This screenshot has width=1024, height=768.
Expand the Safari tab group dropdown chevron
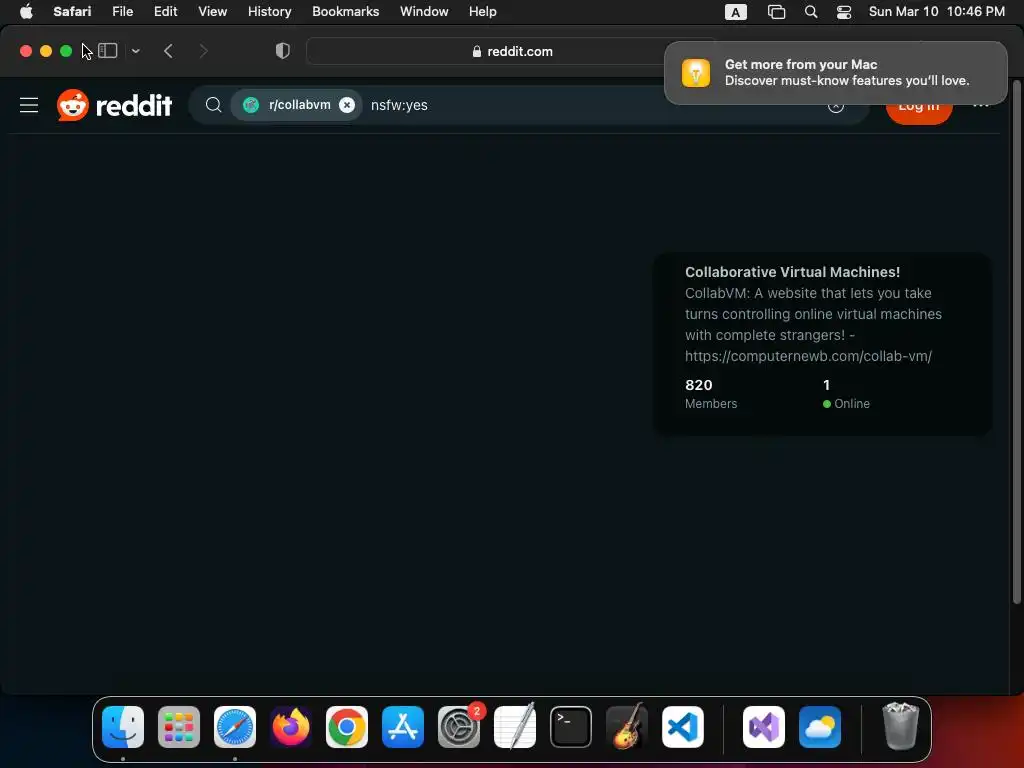pyautogui.click(x=136, y=51)
